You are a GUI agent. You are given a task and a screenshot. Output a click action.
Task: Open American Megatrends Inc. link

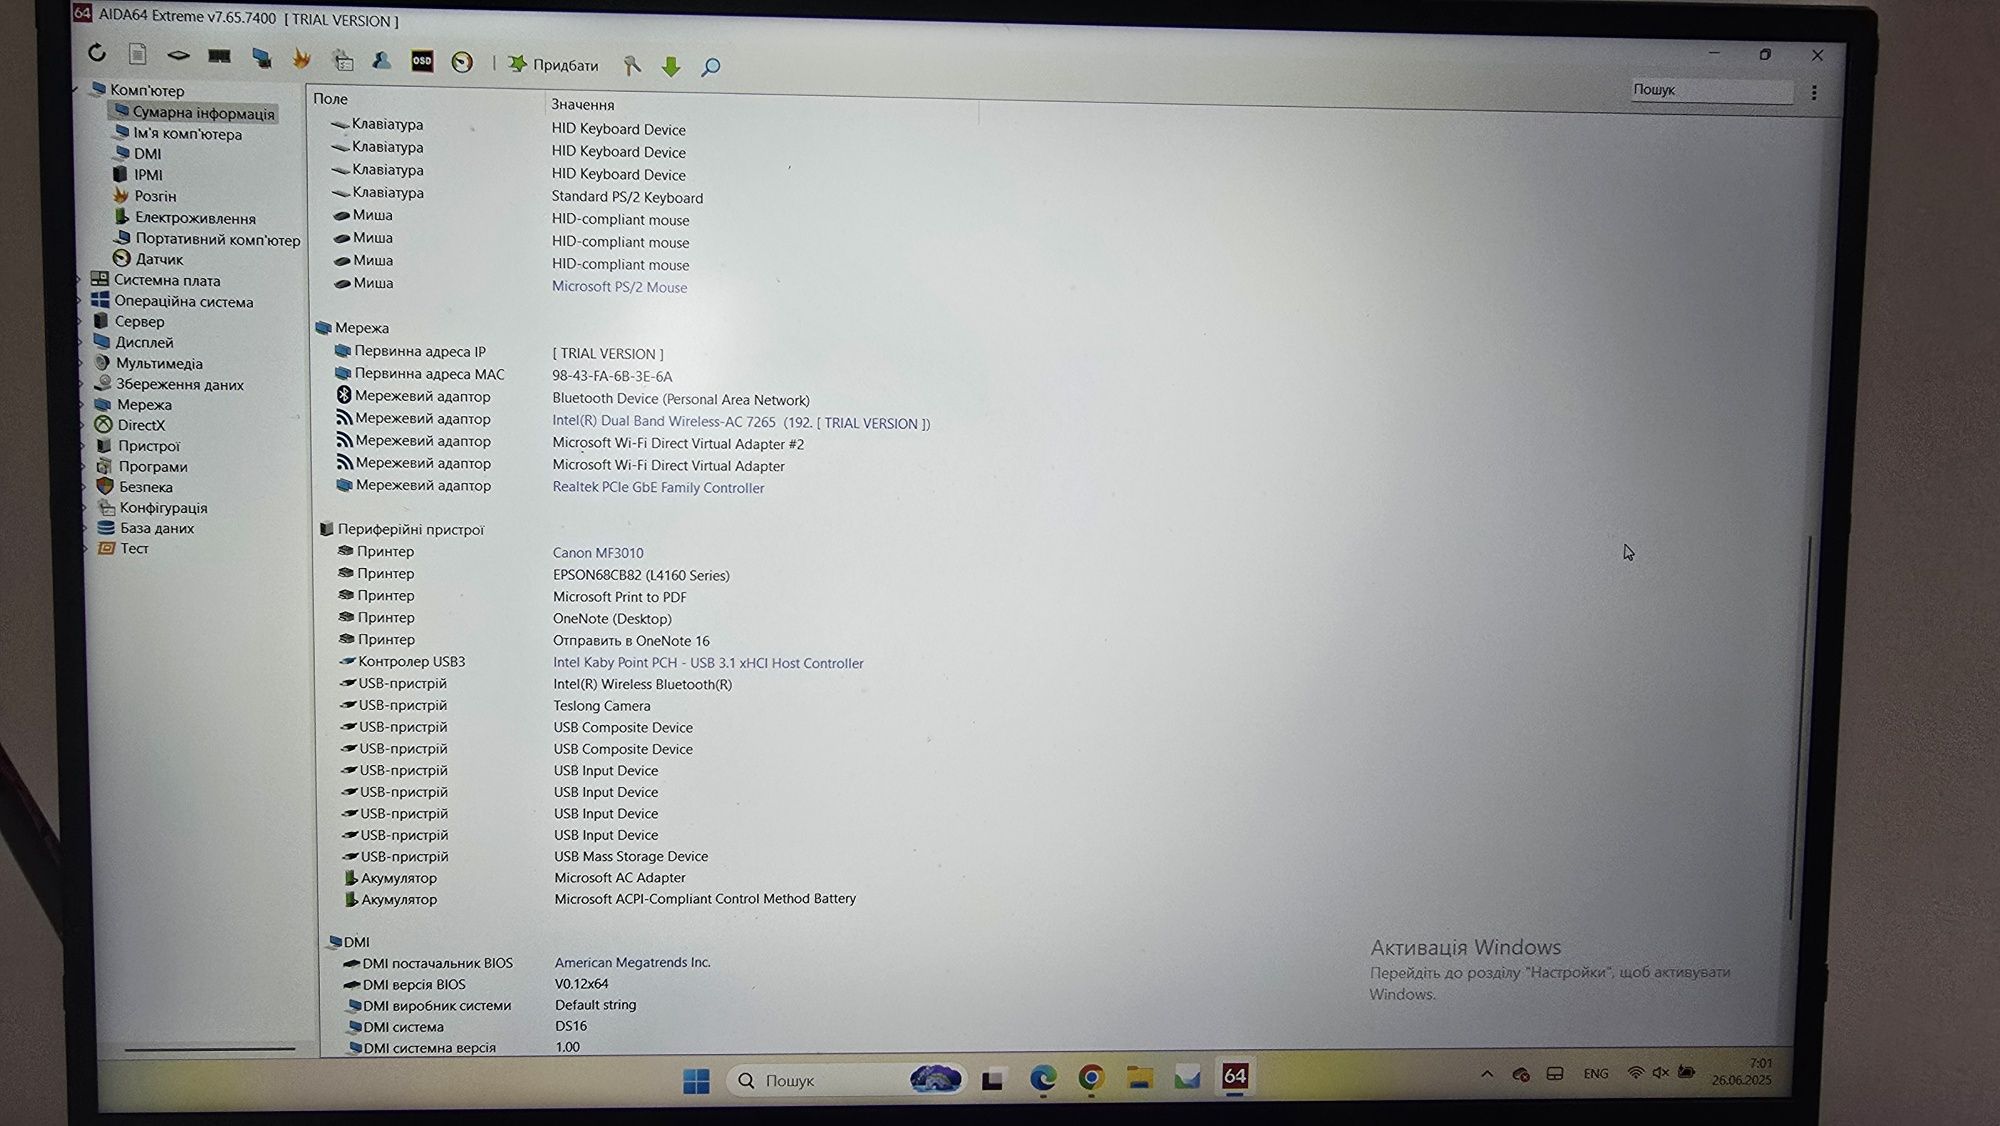[x=632, y=963]
